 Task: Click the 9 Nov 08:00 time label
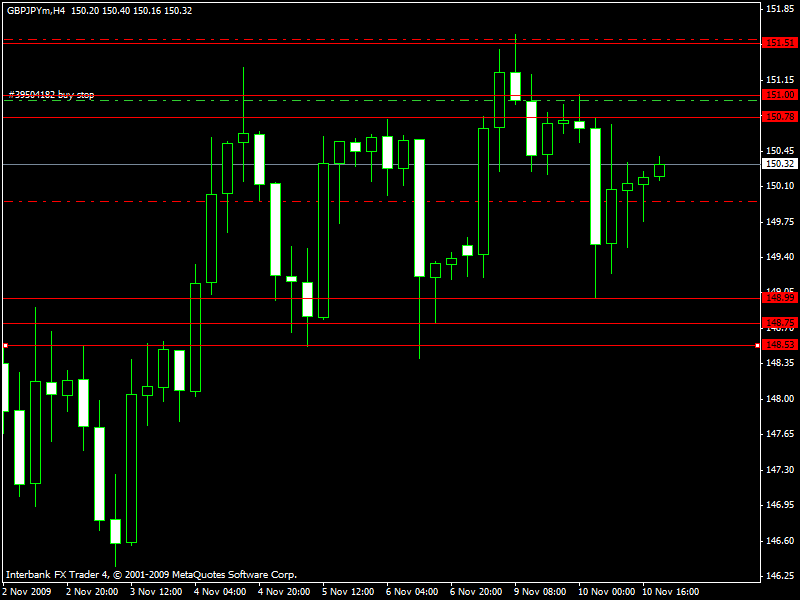point(541,591)
